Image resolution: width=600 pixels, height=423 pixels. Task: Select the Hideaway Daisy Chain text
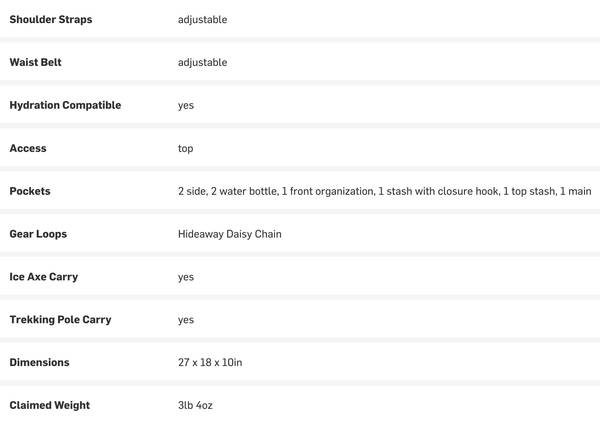[x=230, y=234]
